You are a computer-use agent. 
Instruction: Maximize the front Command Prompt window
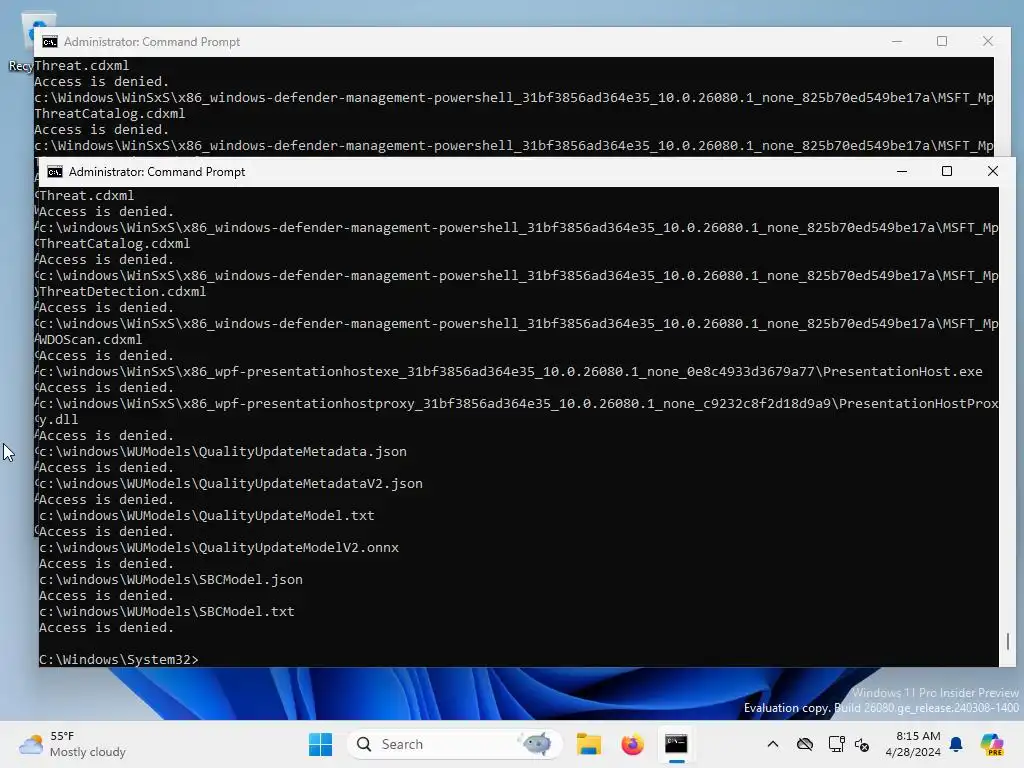[x=947, y=171]
